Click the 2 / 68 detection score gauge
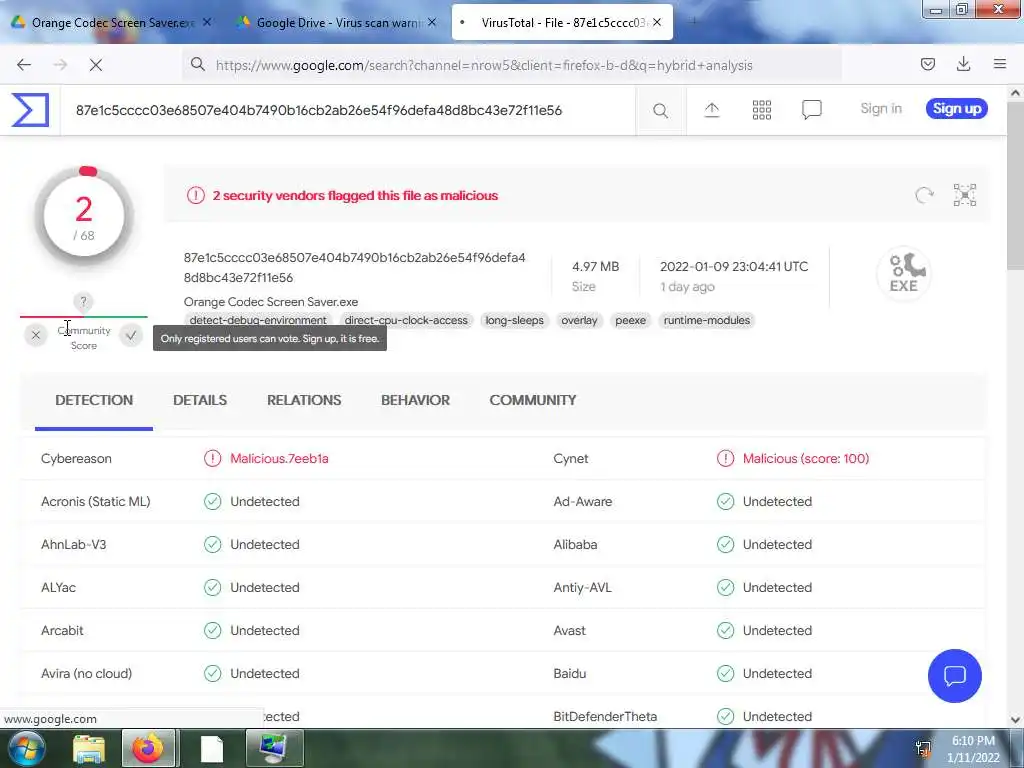 [x=84, y=216]
